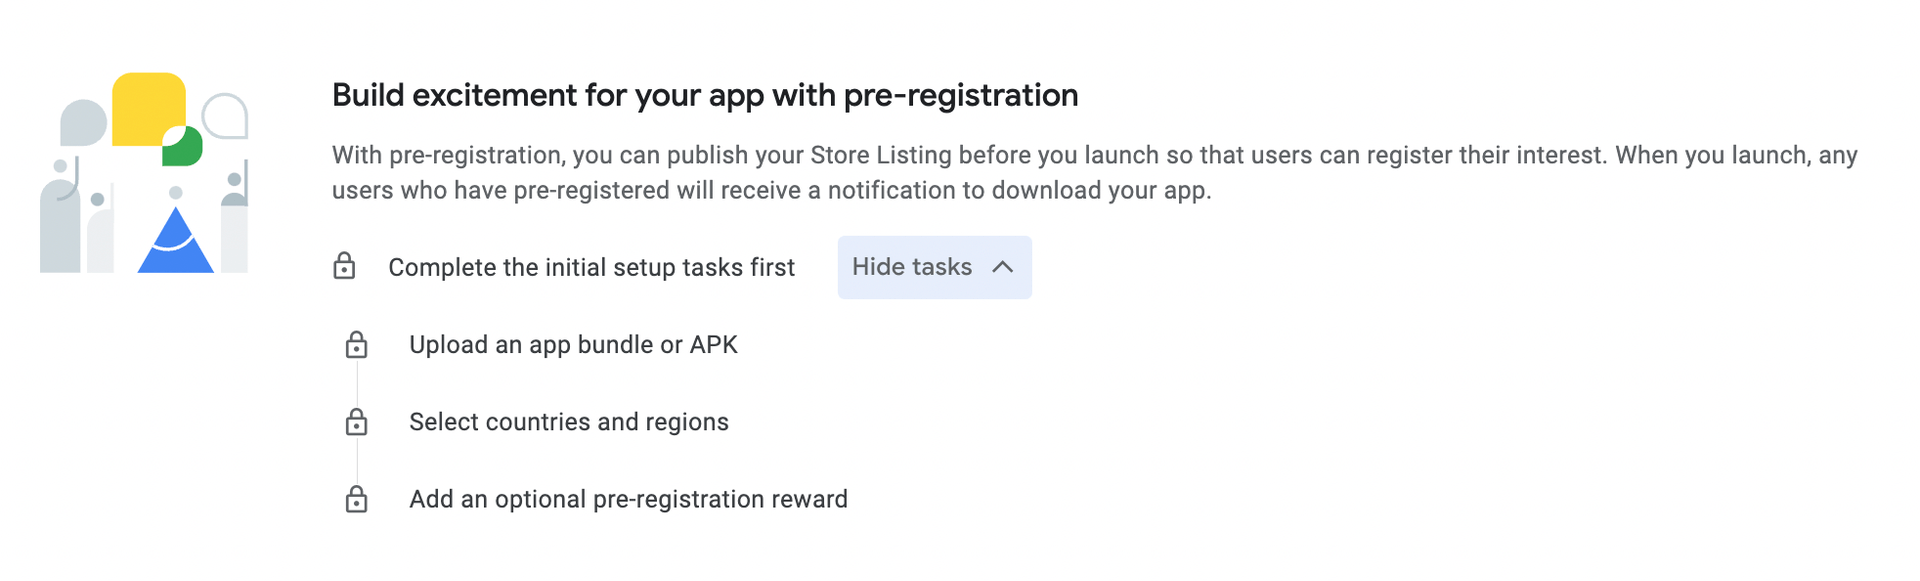The height and width of the screenshot is (581, 1920).
Task: Open the Upload an app bundle or APK task
Action: (x=574, y=344)
